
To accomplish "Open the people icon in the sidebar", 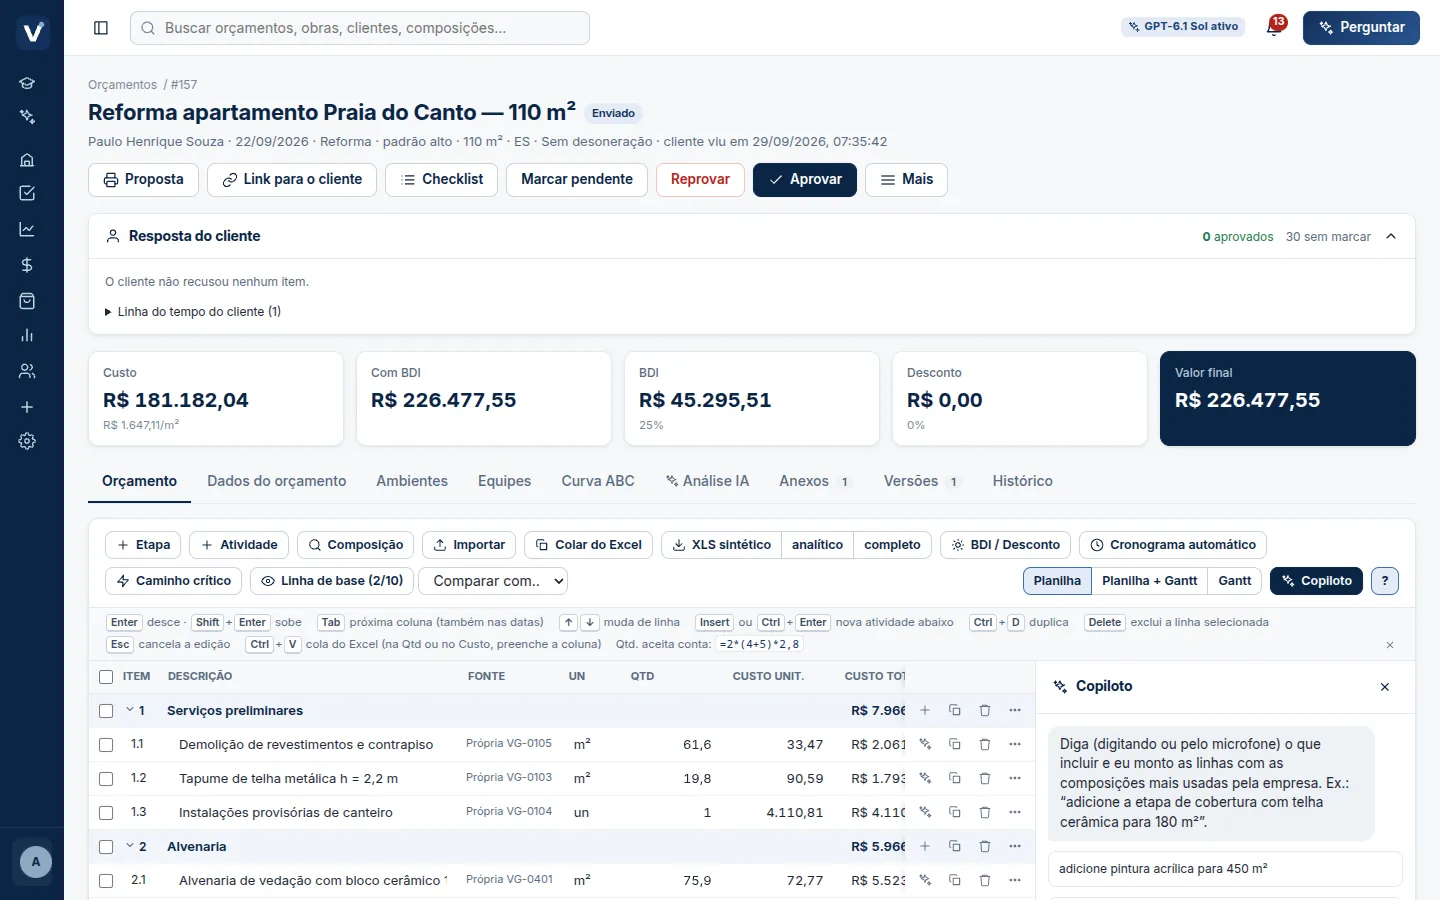I will [27, 371].
